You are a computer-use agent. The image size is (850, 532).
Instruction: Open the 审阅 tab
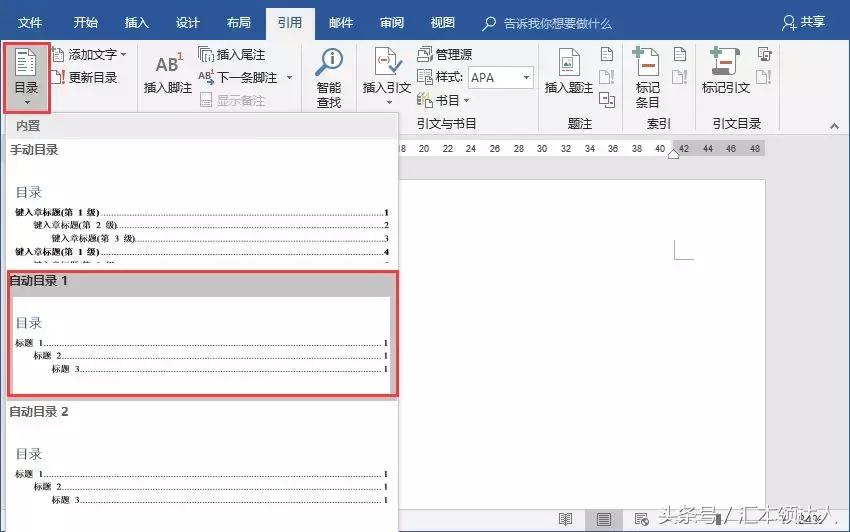[x=391, y=23]
